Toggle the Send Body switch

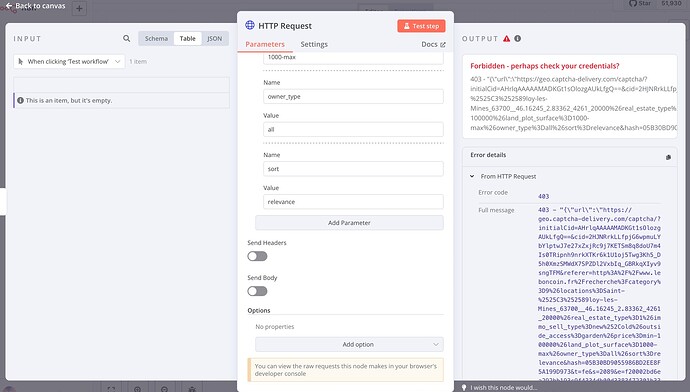[257, 291]
